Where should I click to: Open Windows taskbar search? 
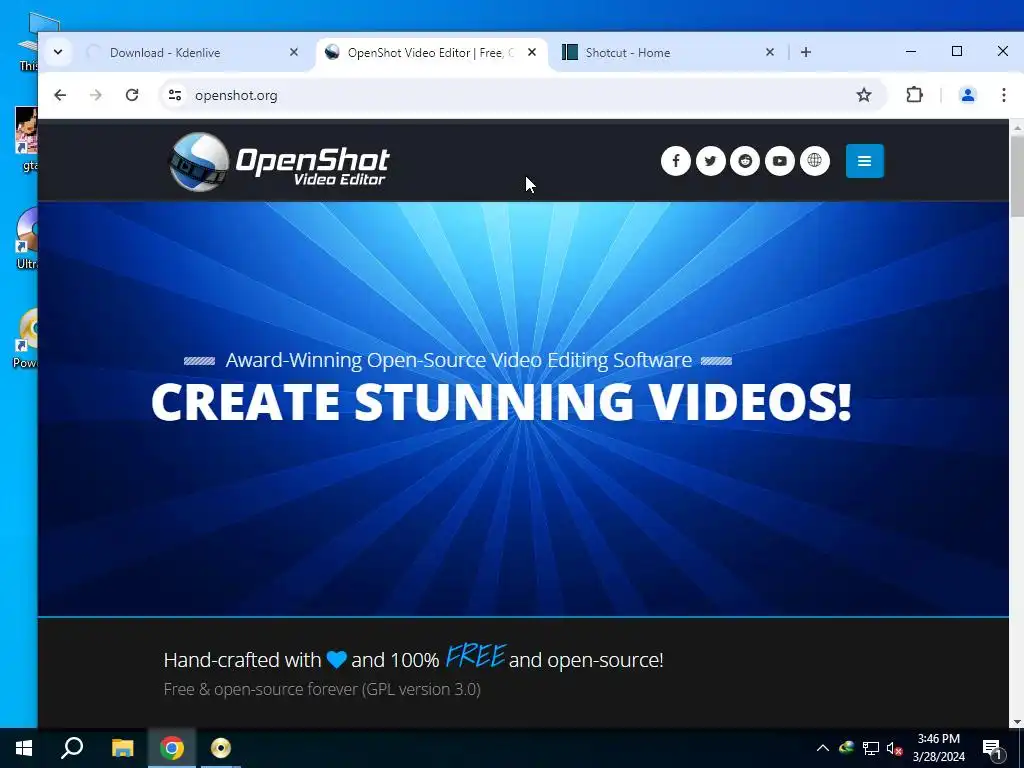pyautogui.click(x=72, y=748)
